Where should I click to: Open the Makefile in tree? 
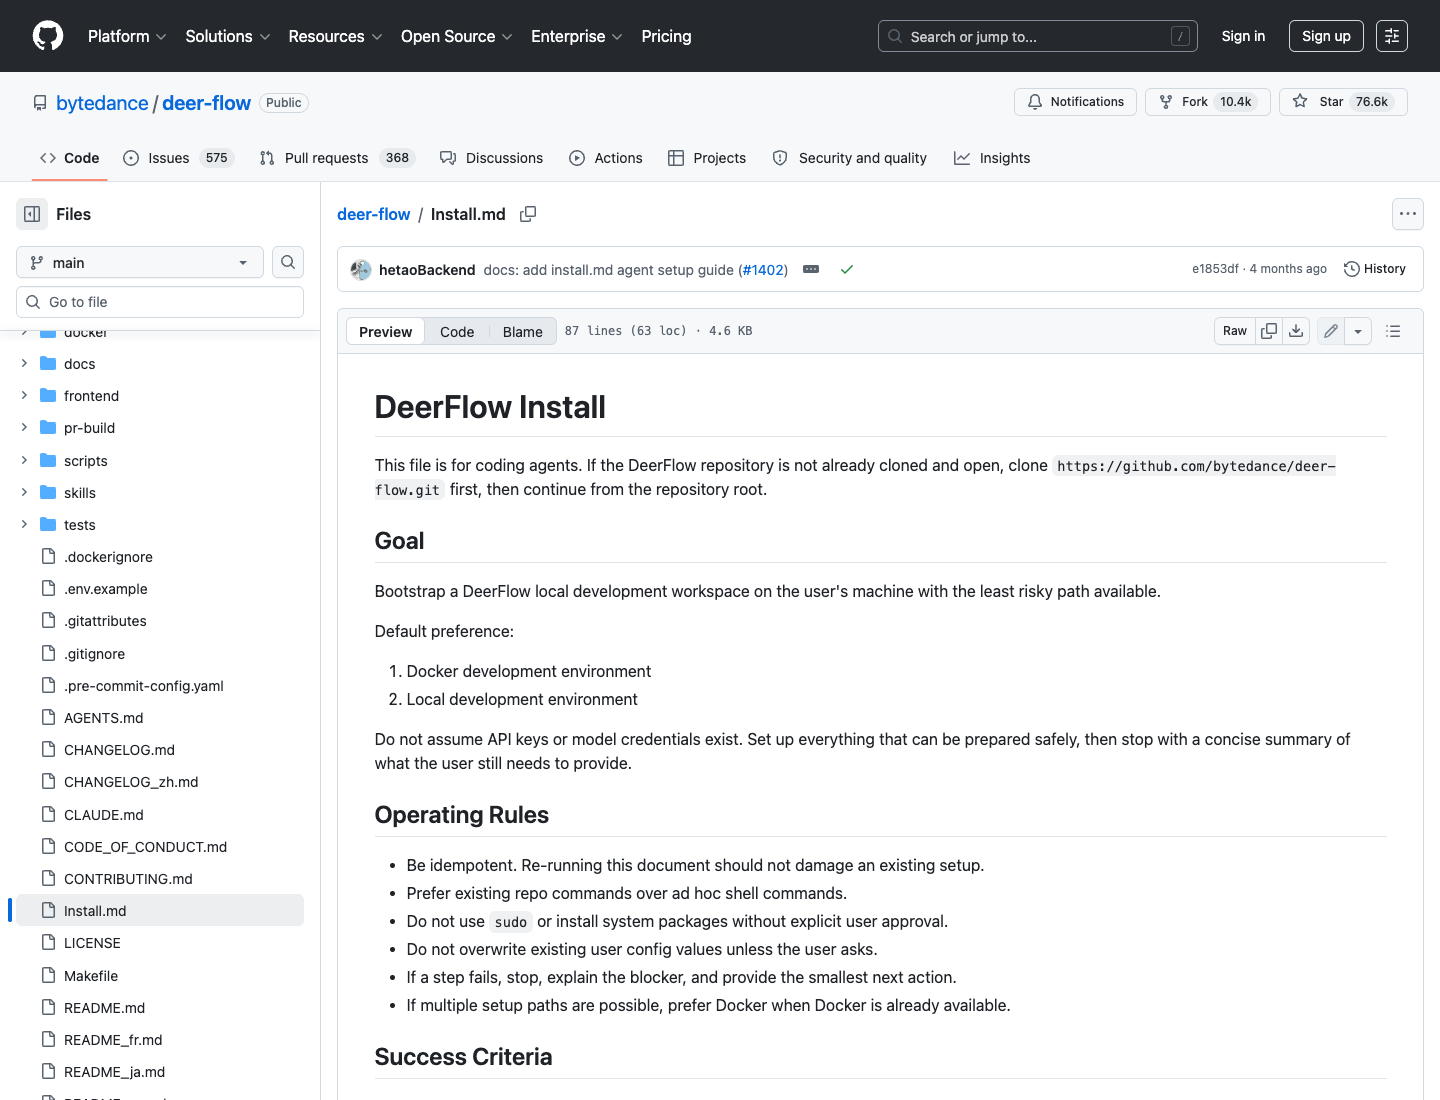pyautogui.click(x=160, y=975)
